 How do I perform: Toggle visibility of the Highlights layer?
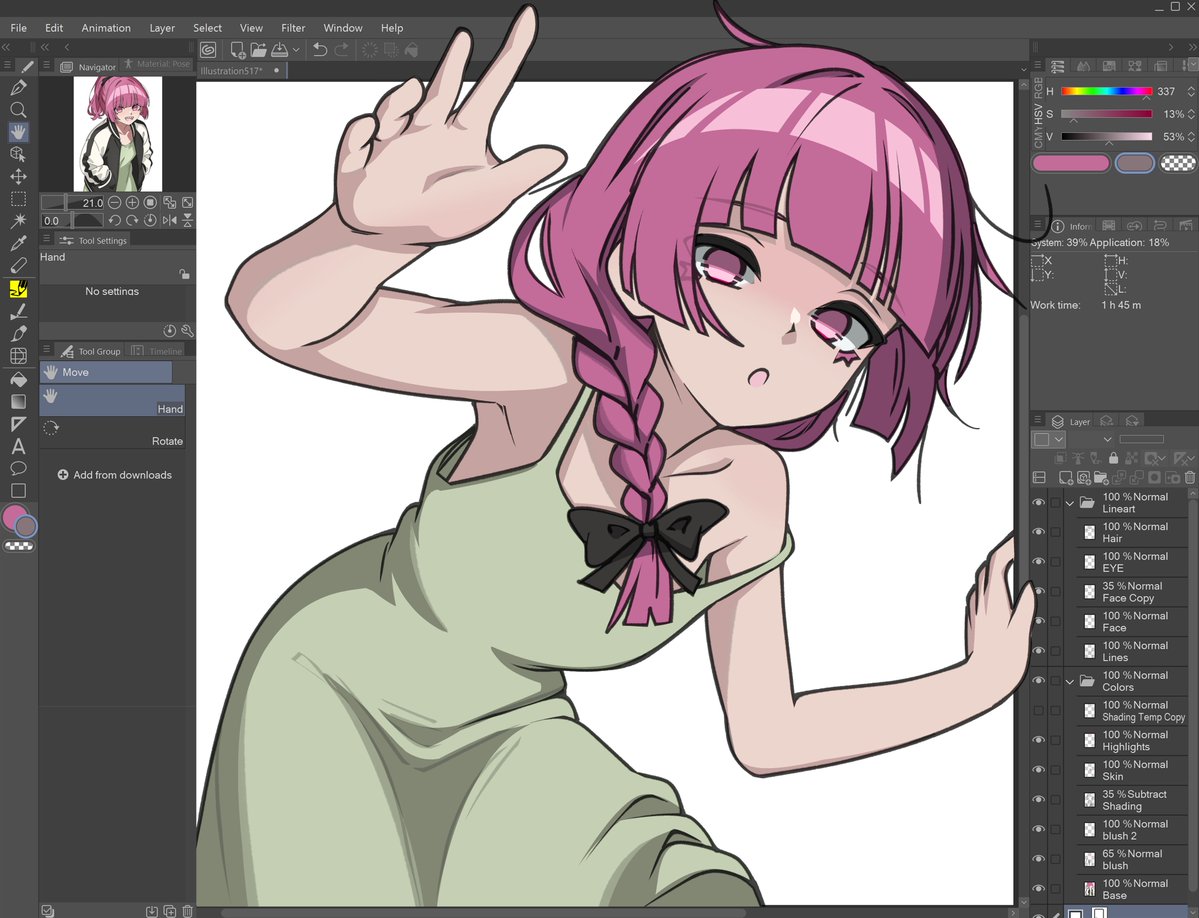pos(1038,741)
